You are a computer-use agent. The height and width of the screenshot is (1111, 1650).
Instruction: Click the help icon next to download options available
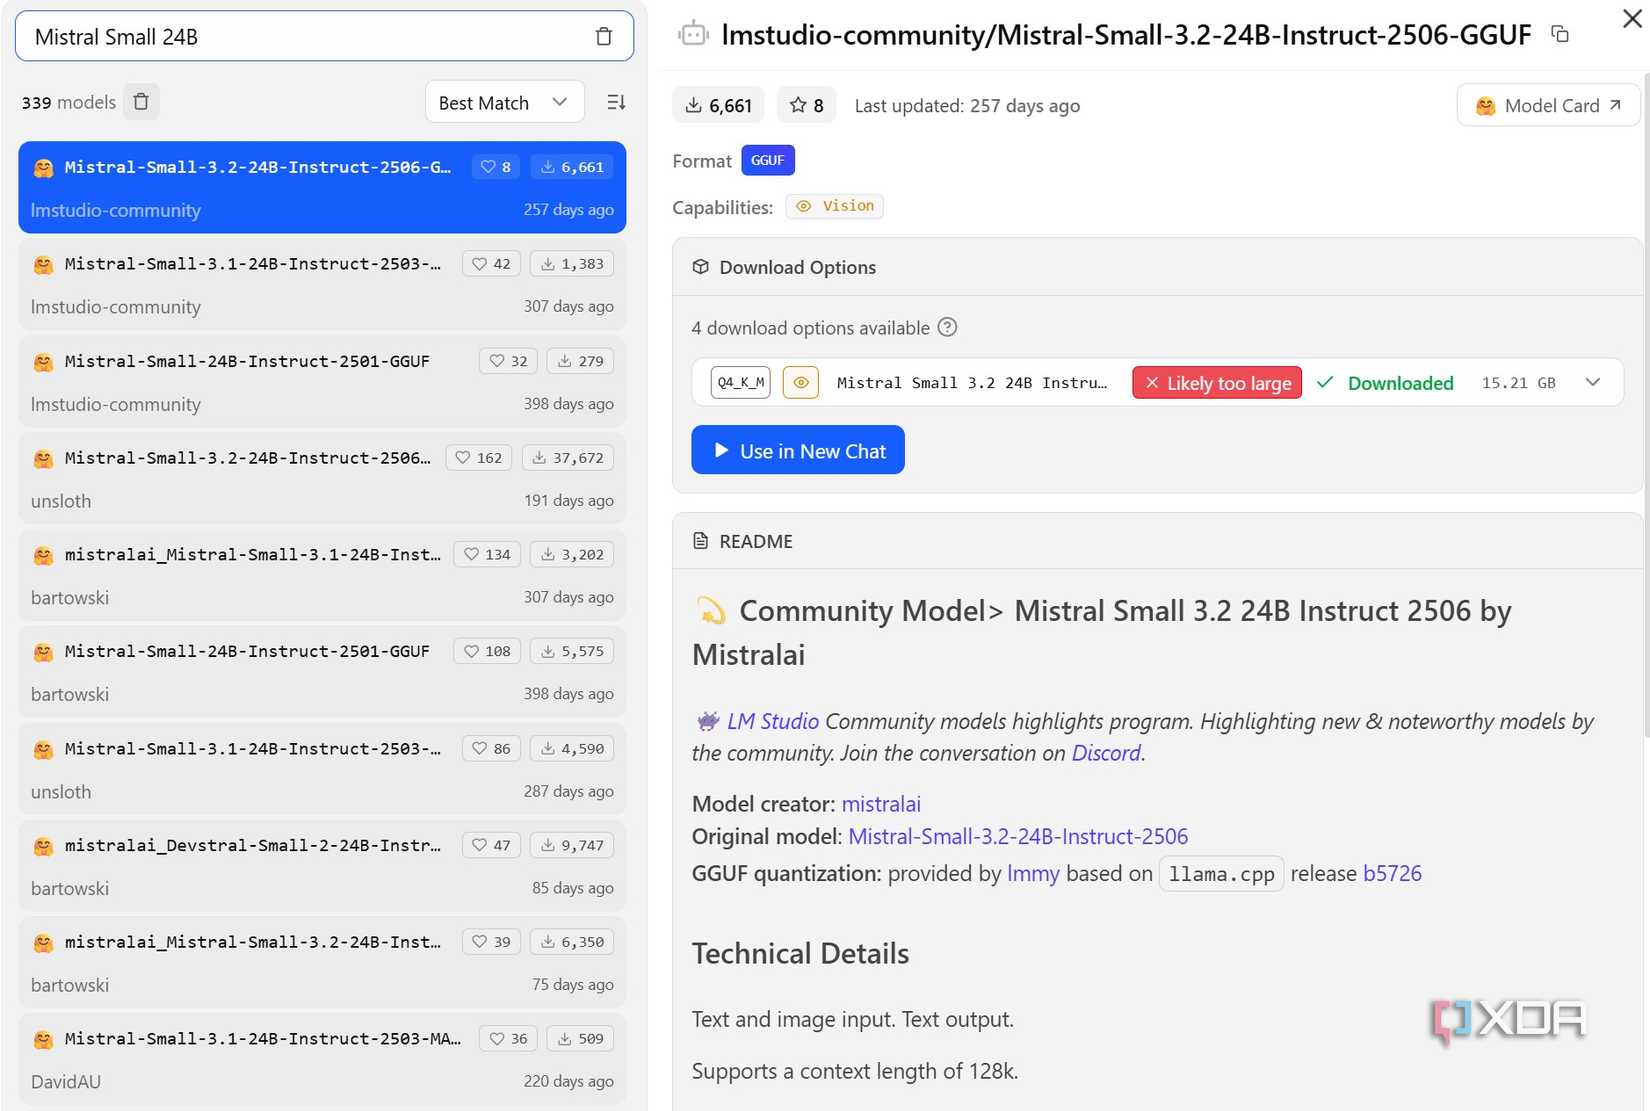(x=947, y=327)
